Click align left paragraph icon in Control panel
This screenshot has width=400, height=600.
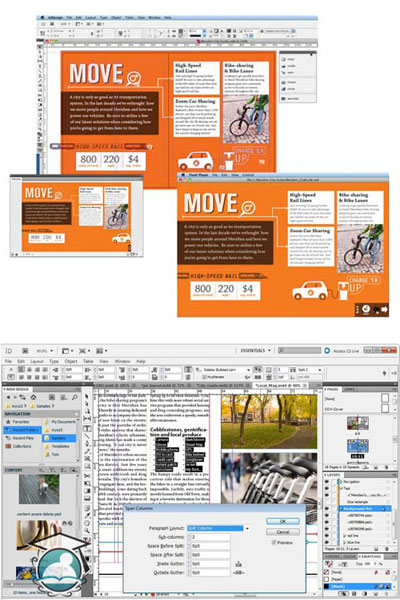tap(21, 369)
